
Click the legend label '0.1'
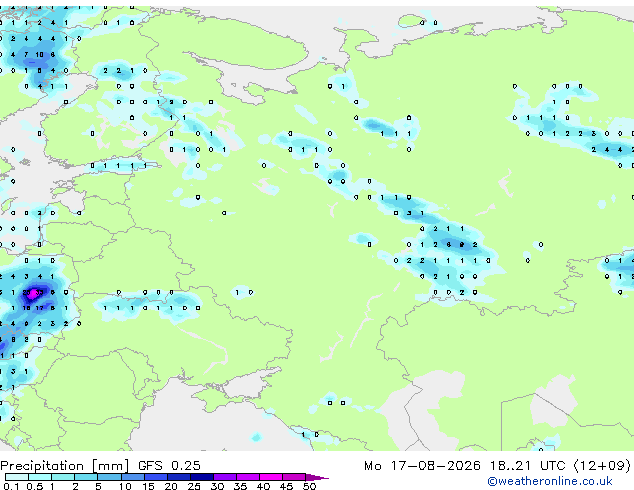click(12, 486)
